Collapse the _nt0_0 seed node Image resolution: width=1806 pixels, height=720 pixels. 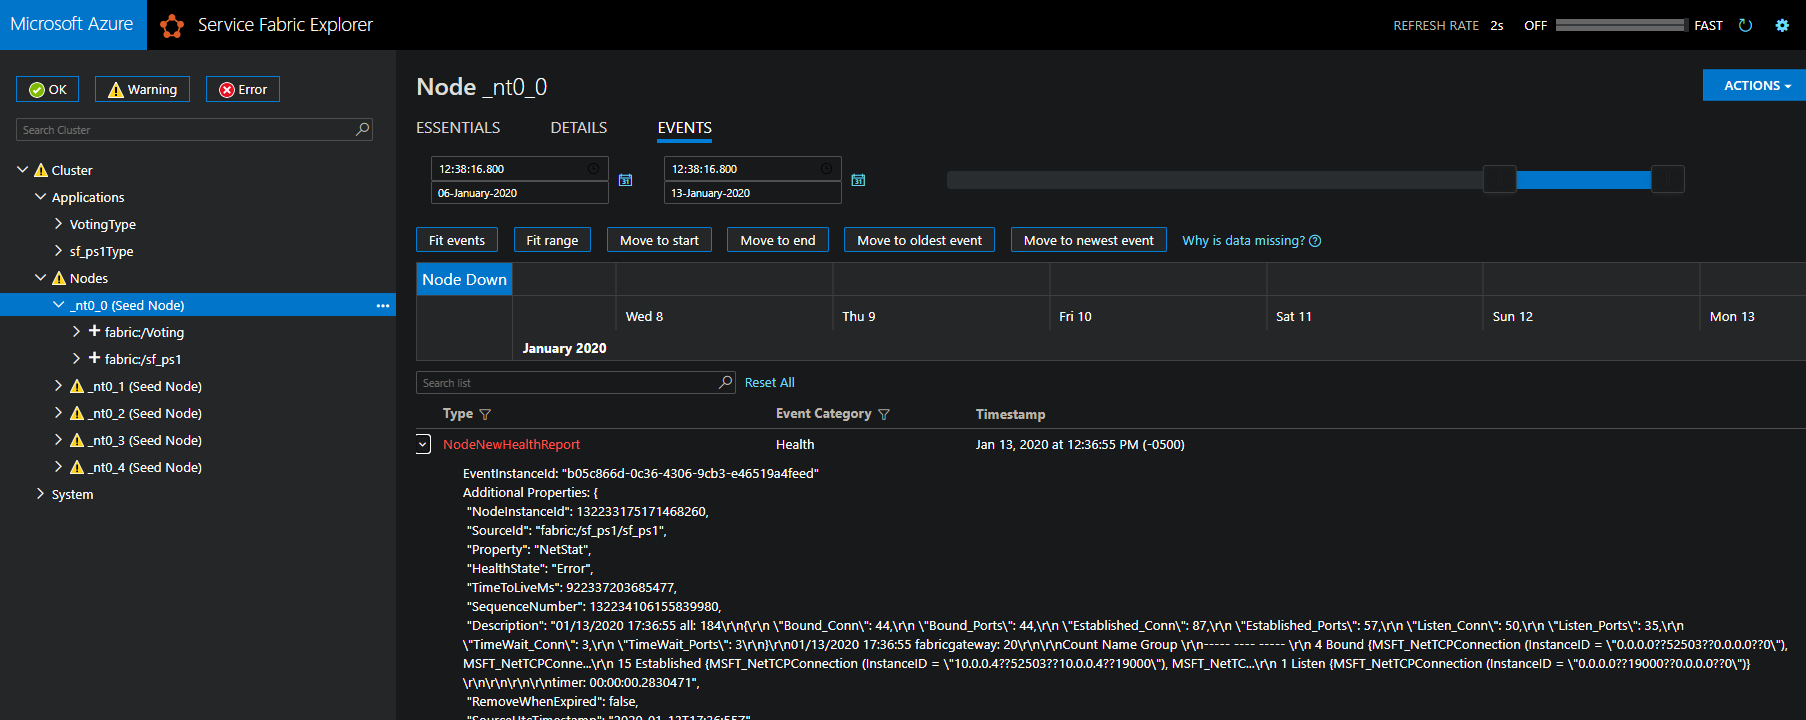[x=59, y=305]
